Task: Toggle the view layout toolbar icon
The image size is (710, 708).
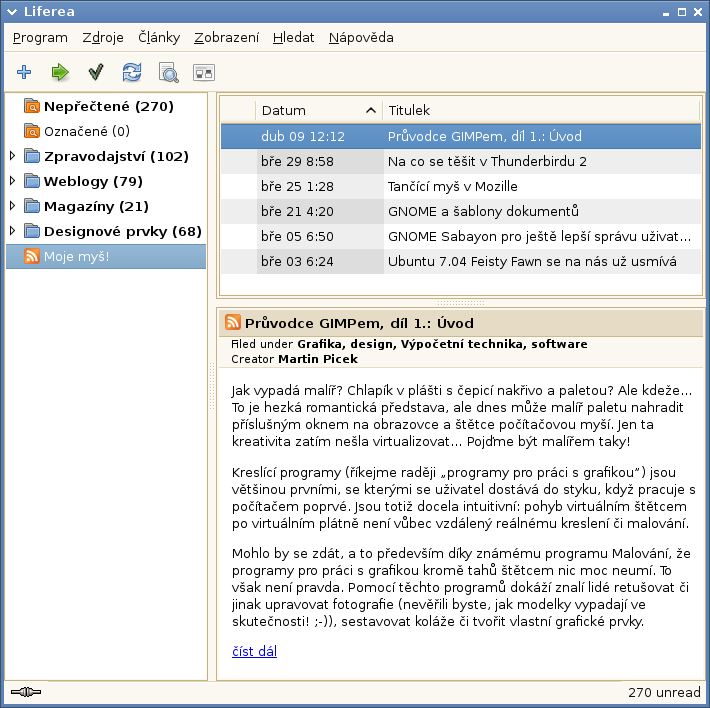Action: coord(204,72)
